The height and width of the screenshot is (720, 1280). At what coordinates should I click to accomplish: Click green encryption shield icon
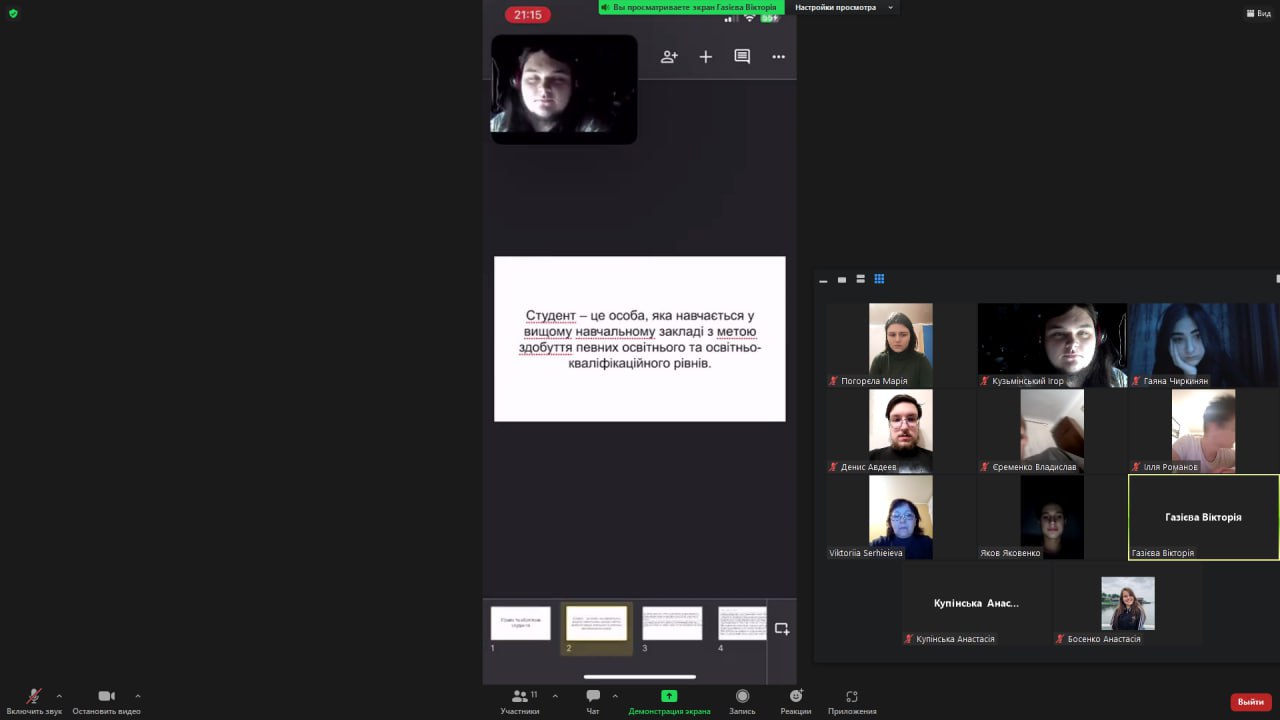[x=13, y=13]
